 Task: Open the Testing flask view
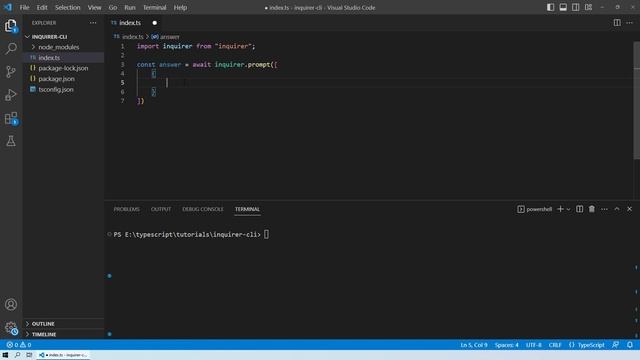pyautogui.click(x=11, y=141)
